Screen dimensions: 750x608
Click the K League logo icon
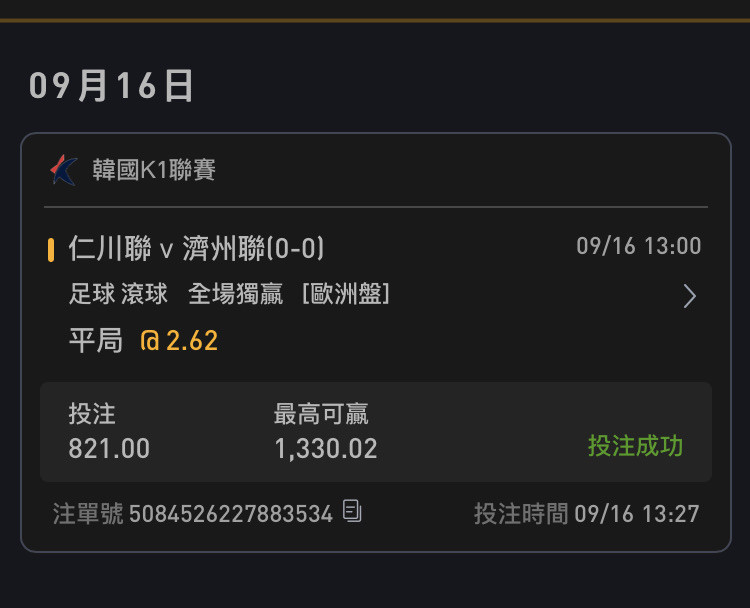[64, 170]
